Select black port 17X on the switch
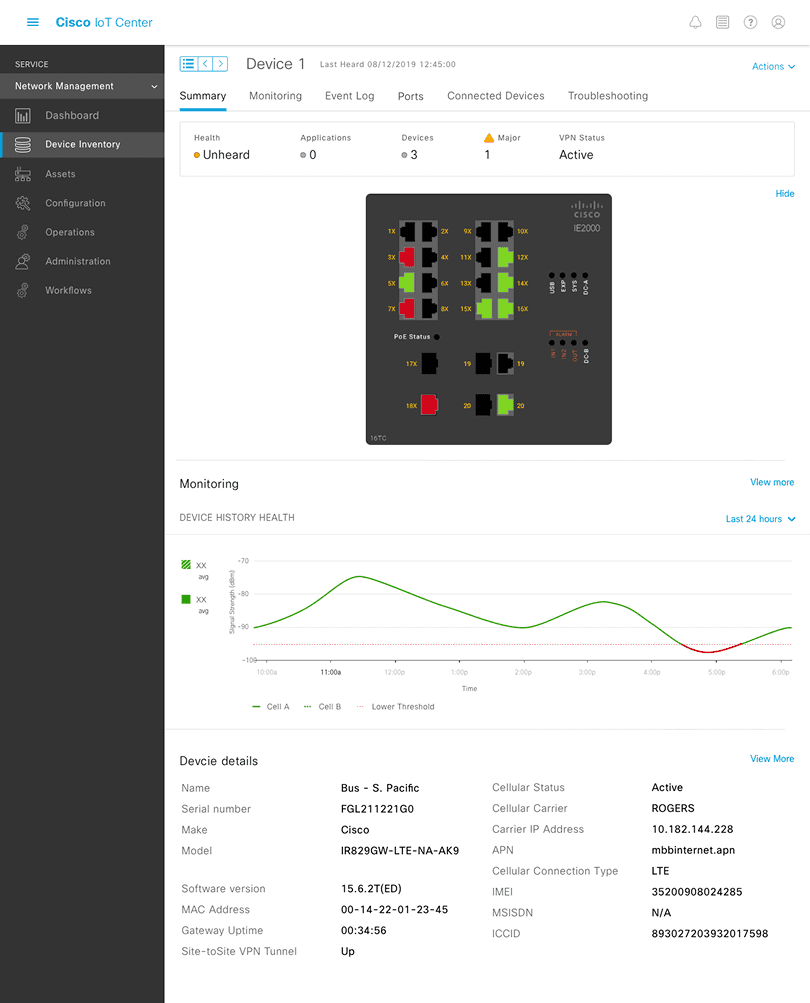Screen dimensions: 810x1003 429,363
